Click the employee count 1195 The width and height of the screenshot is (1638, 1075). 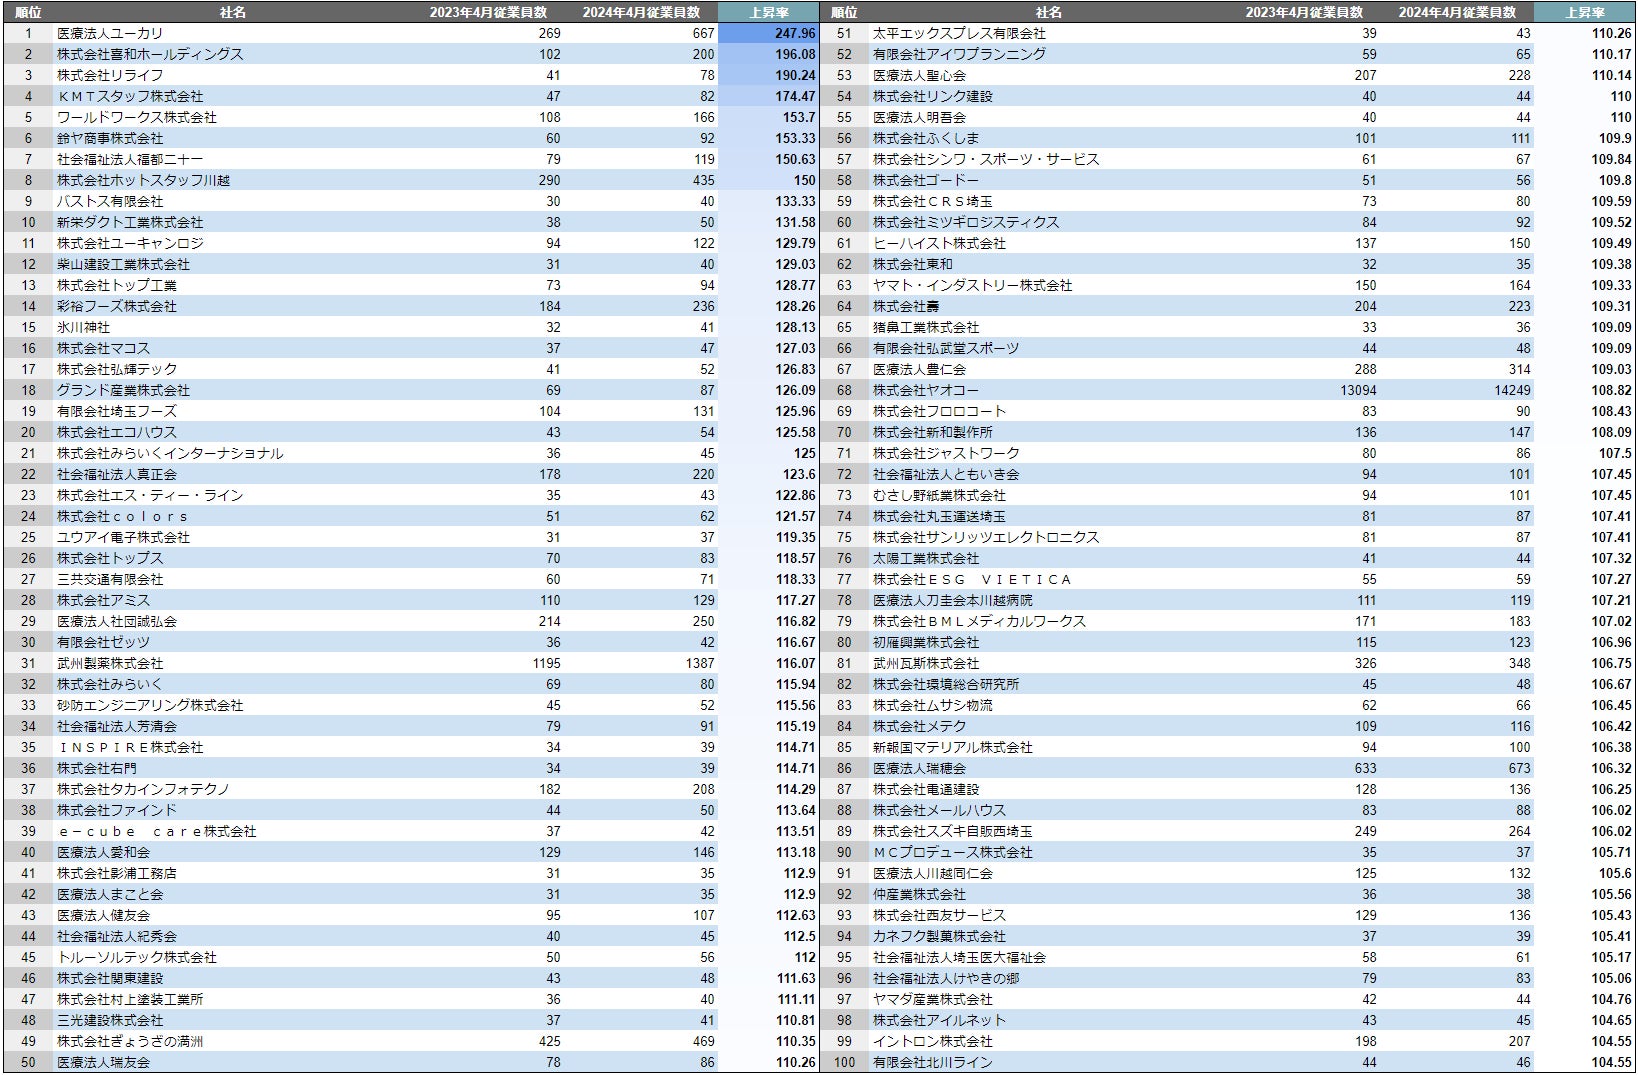(x=546, y=663)
